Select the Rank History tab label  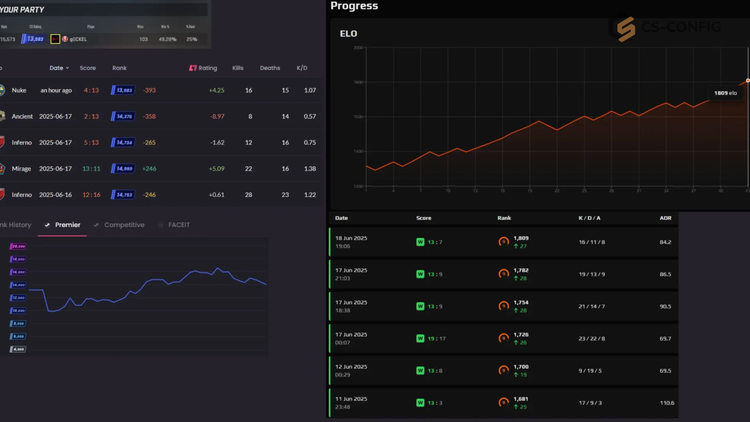(15, 225)
